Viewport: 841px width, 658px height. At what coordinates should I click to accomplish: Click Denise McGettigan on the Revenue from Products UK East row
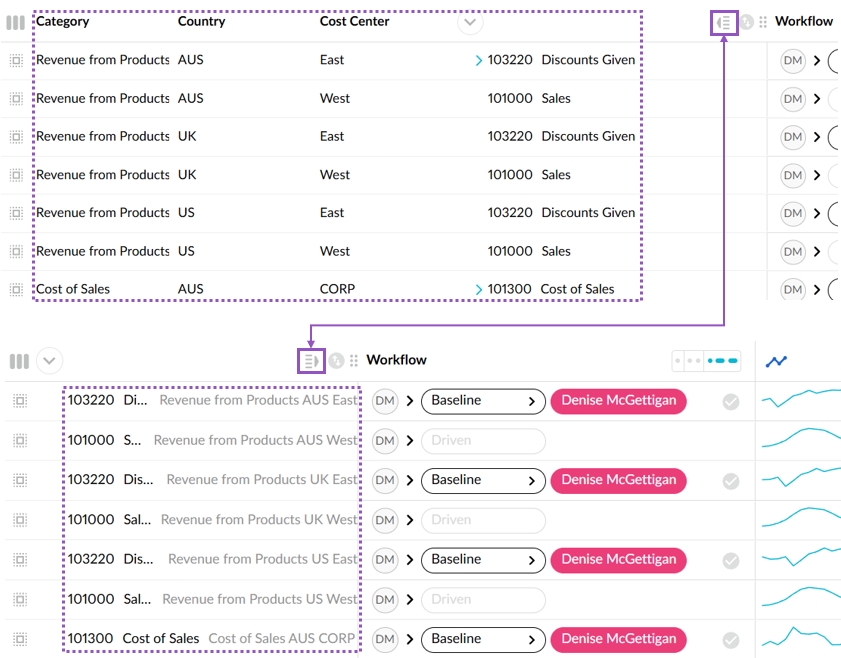618,480
